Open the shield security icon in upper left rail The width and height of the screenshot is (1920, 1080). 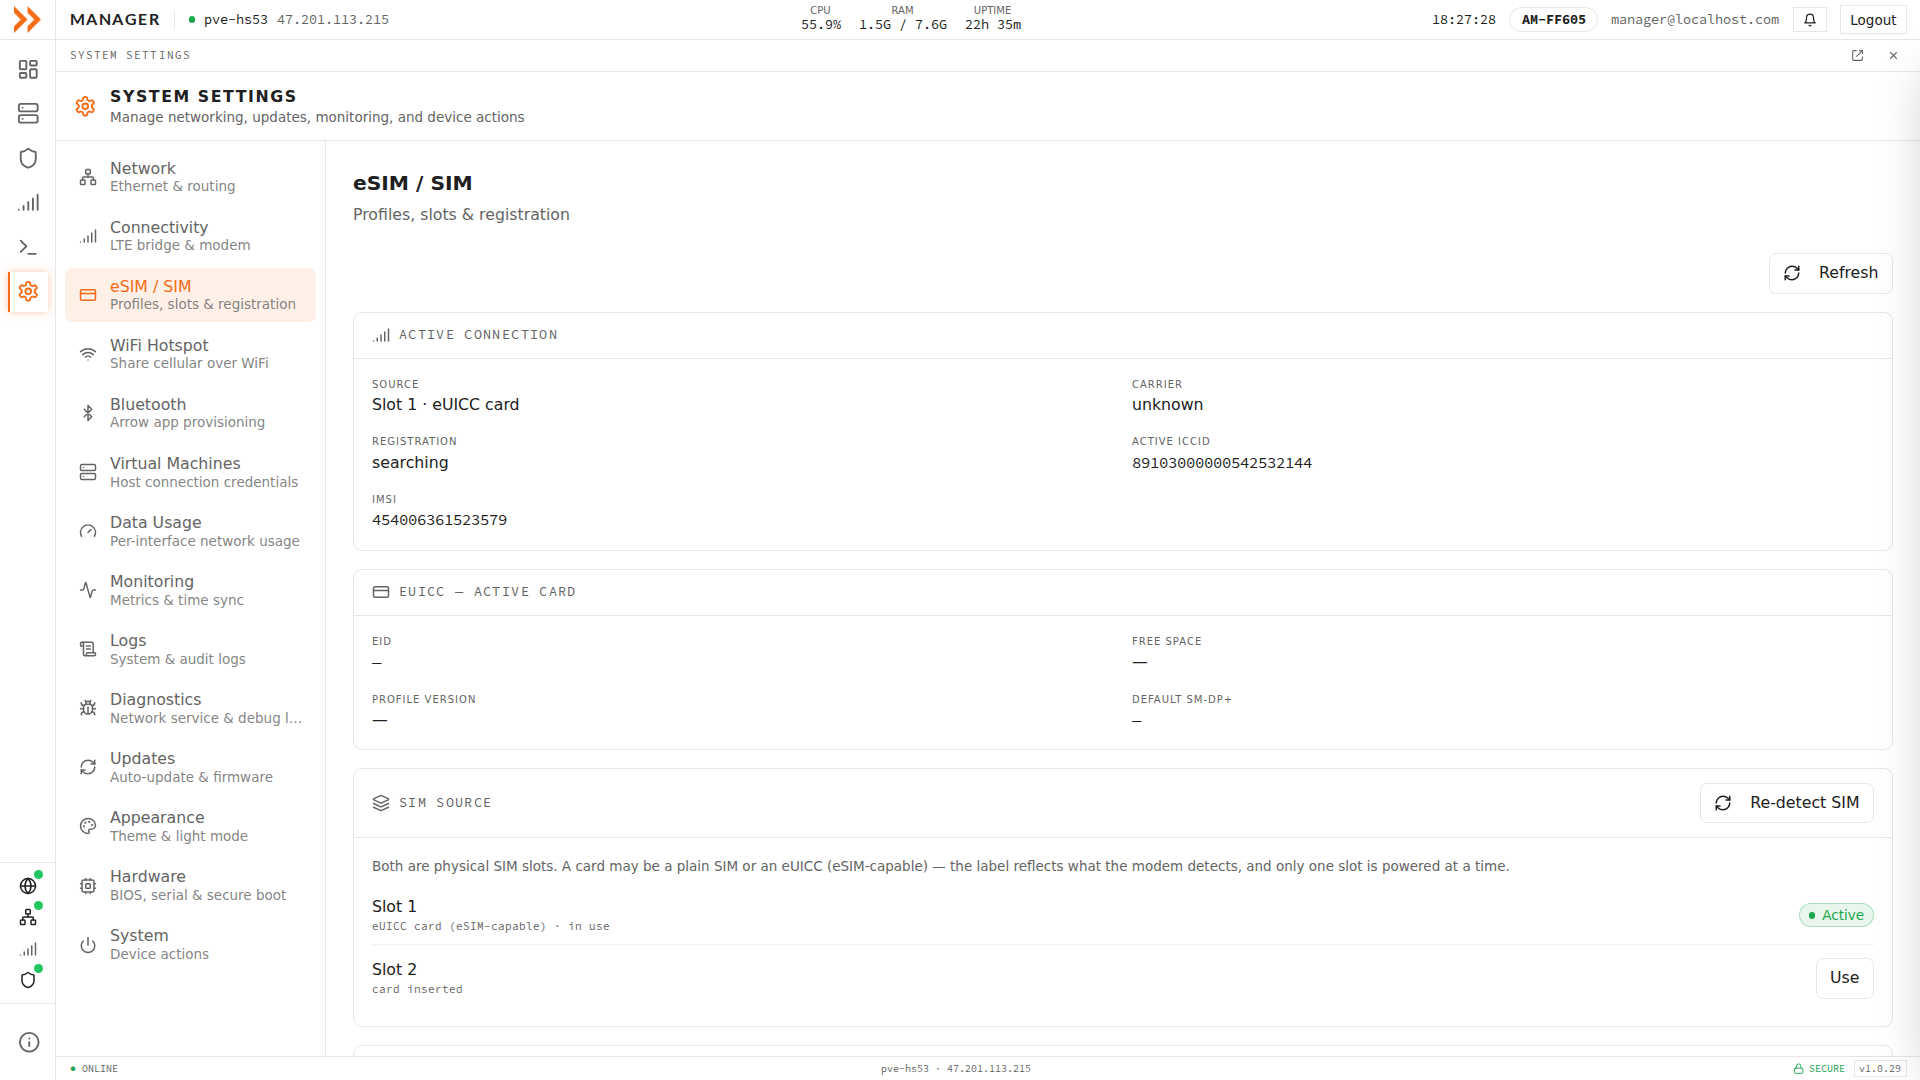(x=28, y=158)
